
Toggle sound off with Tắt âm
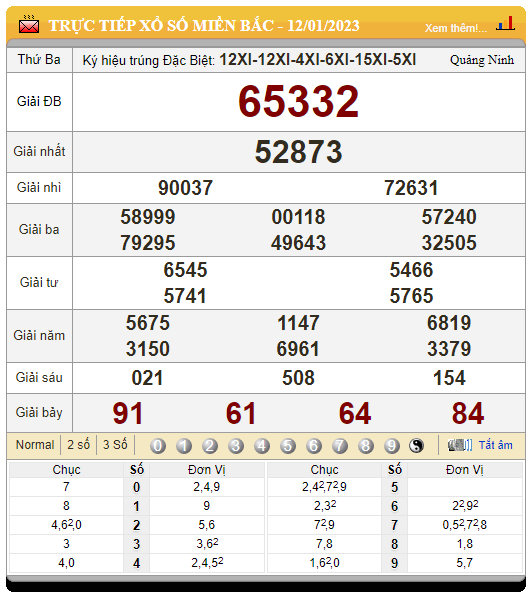(496, 445)
